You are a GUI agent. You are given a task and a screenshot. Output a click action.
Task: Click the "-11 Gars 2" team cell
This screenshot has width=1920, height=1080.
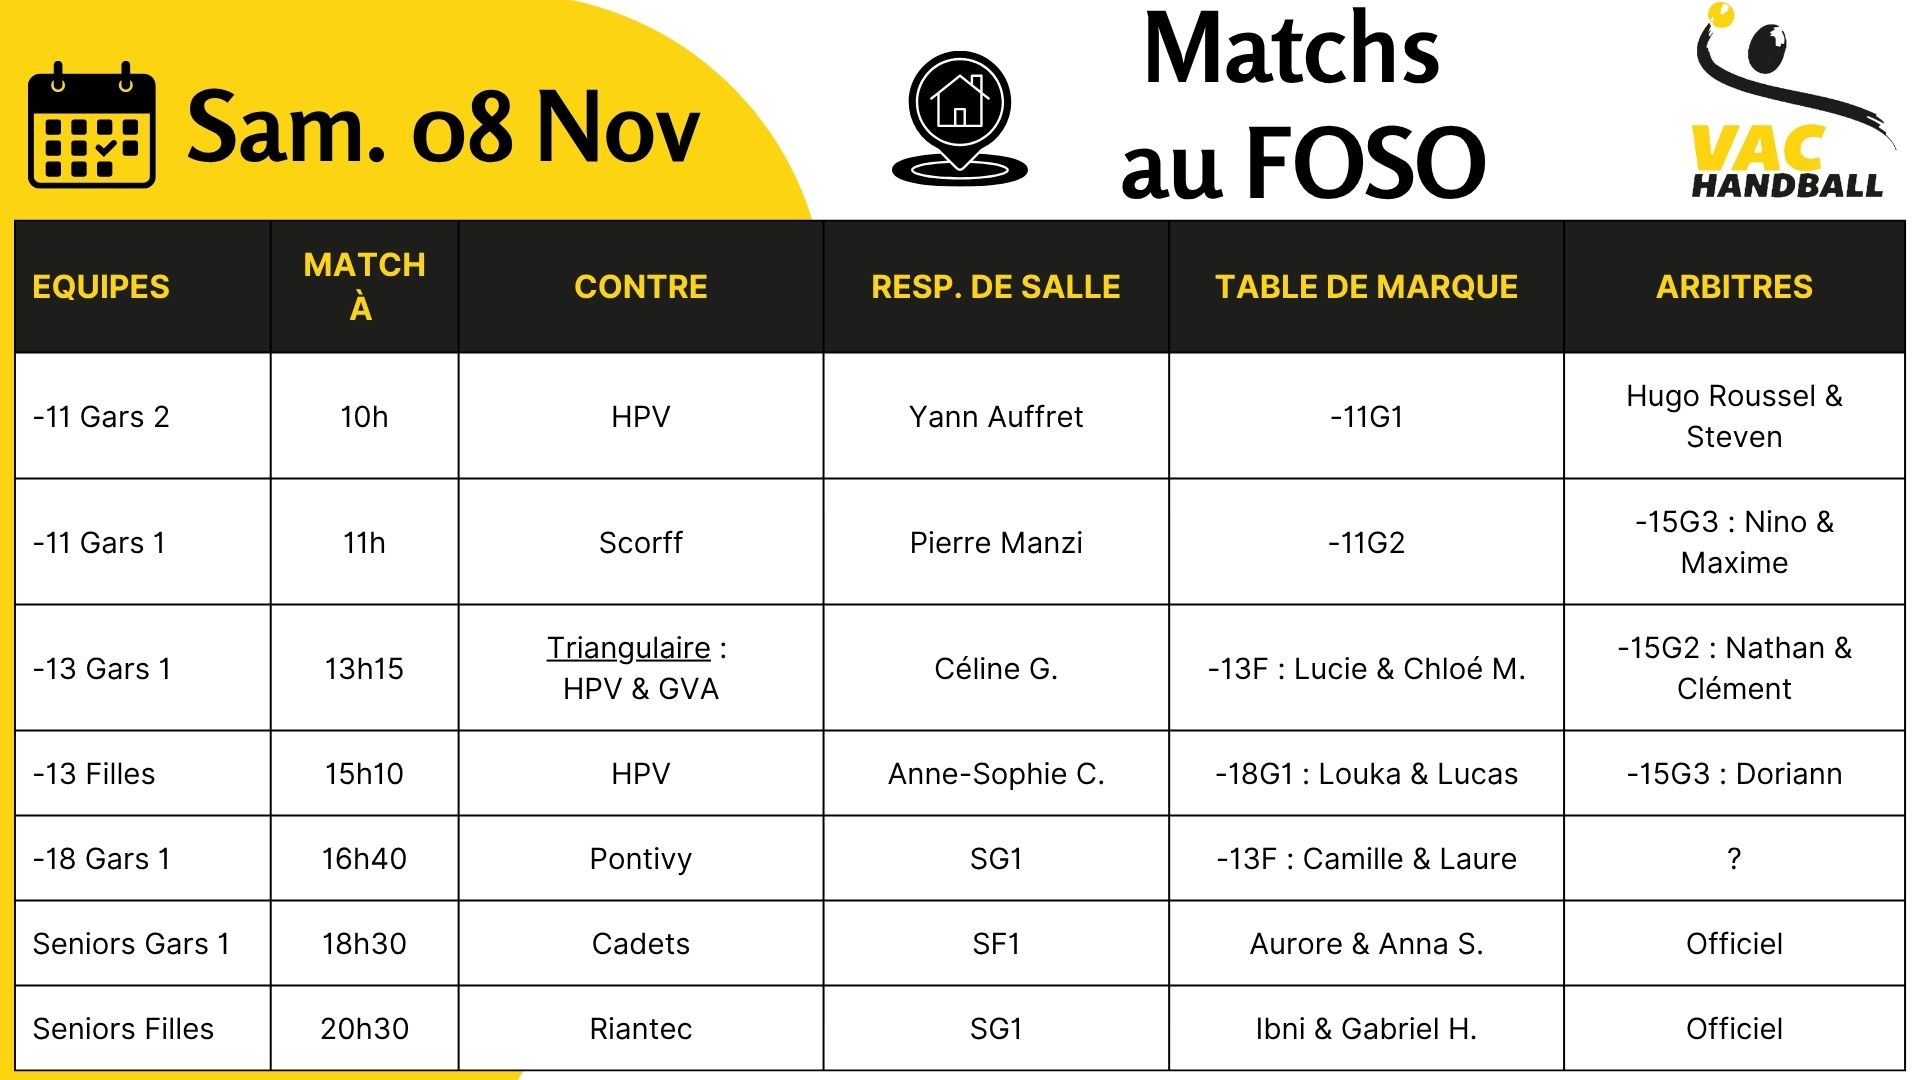click(101, 417)
